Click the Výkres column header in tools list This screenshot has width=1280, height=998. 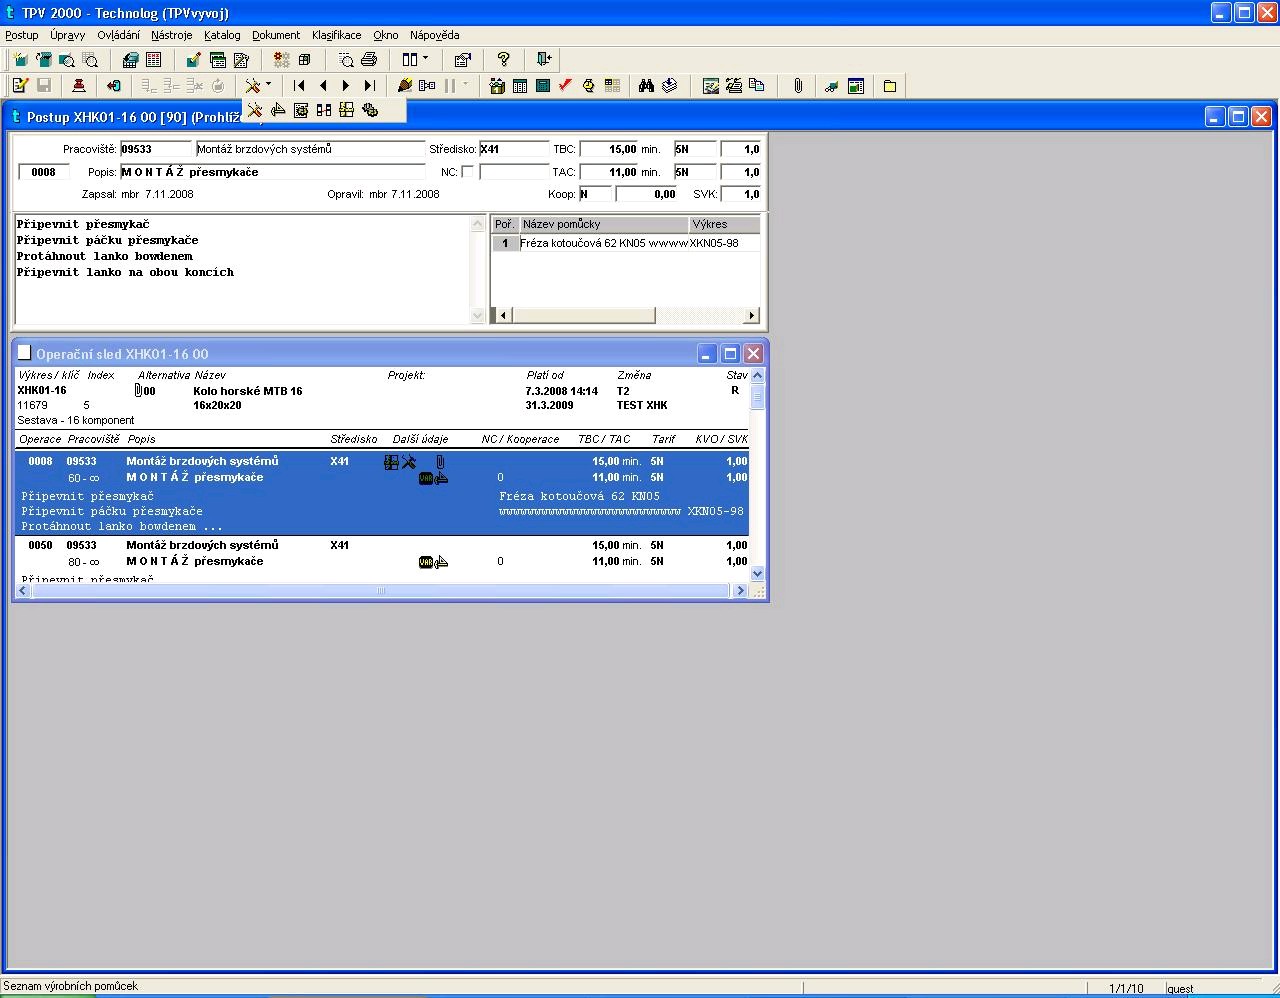point(724,224)
